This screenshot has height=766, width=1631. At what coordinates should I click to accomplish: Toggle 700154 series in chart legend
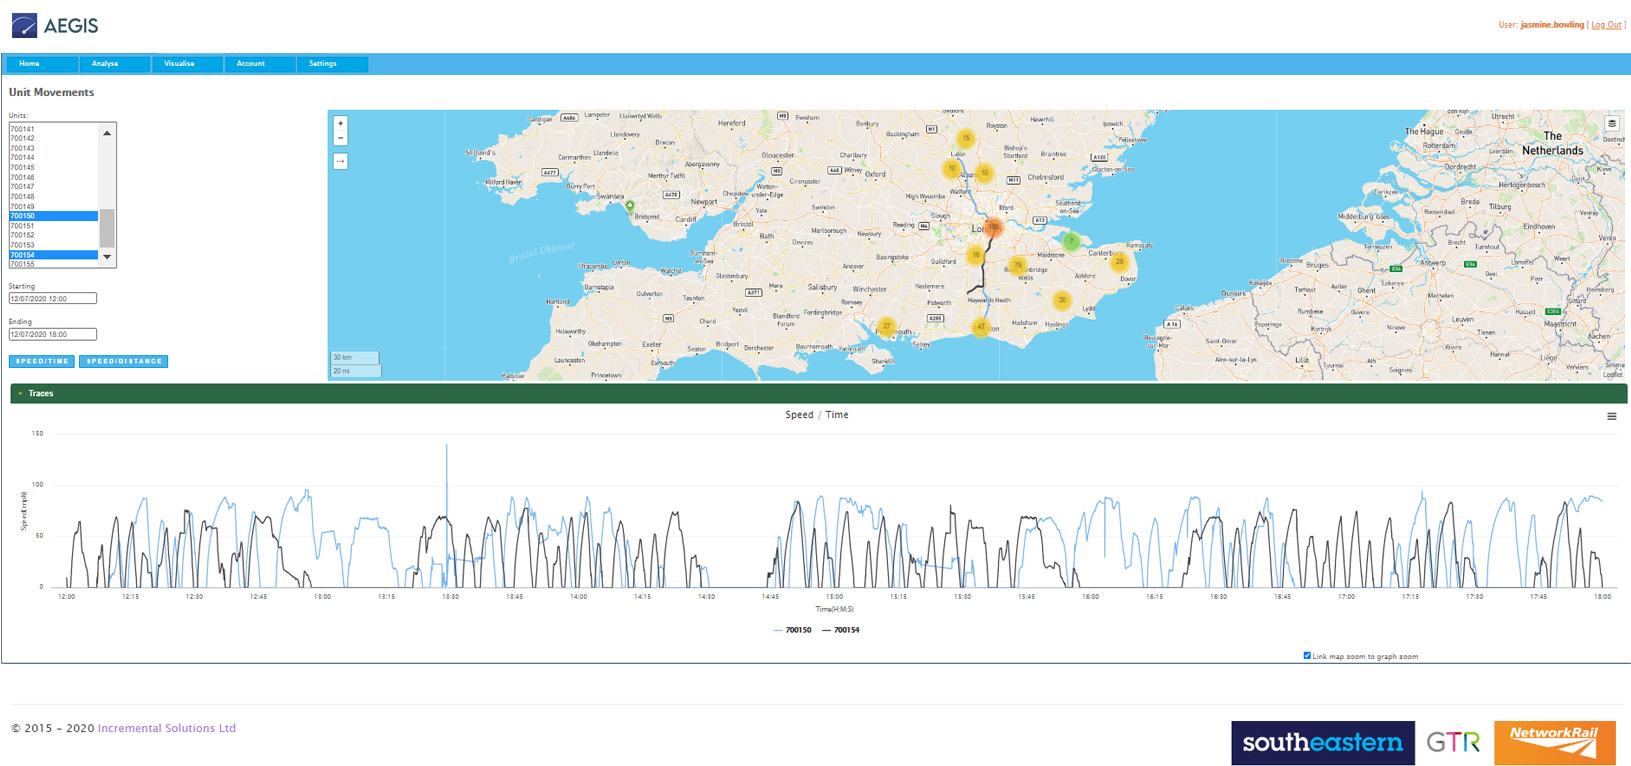coord(841,630)
